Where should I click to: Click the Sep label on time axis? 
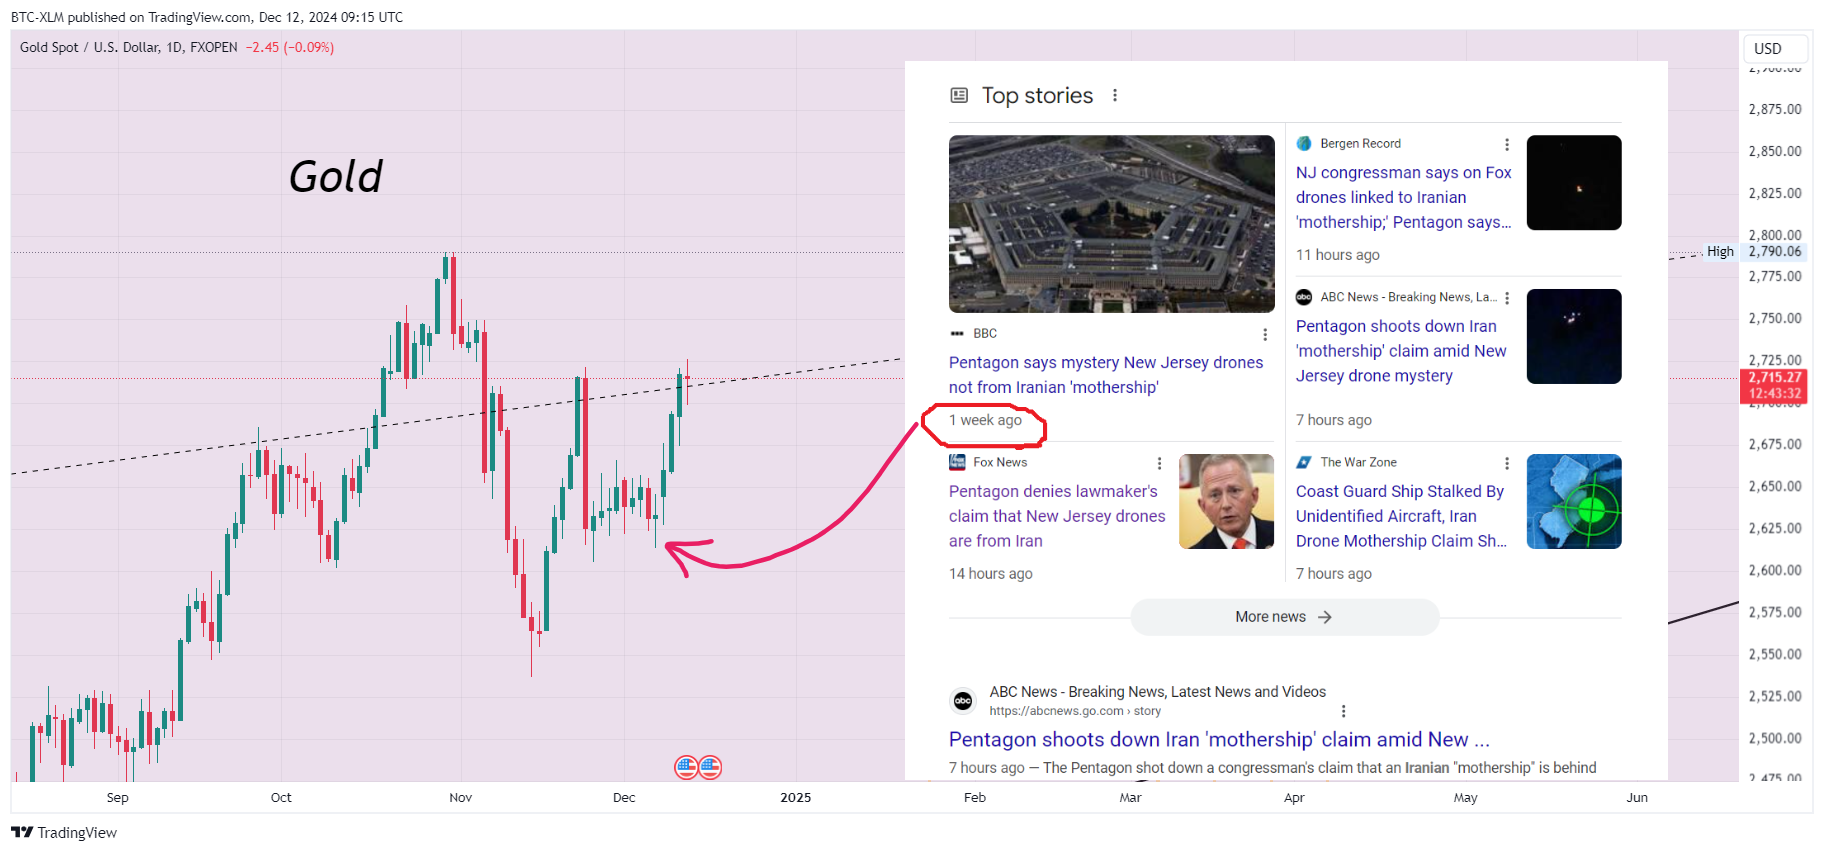pos(118,797)
